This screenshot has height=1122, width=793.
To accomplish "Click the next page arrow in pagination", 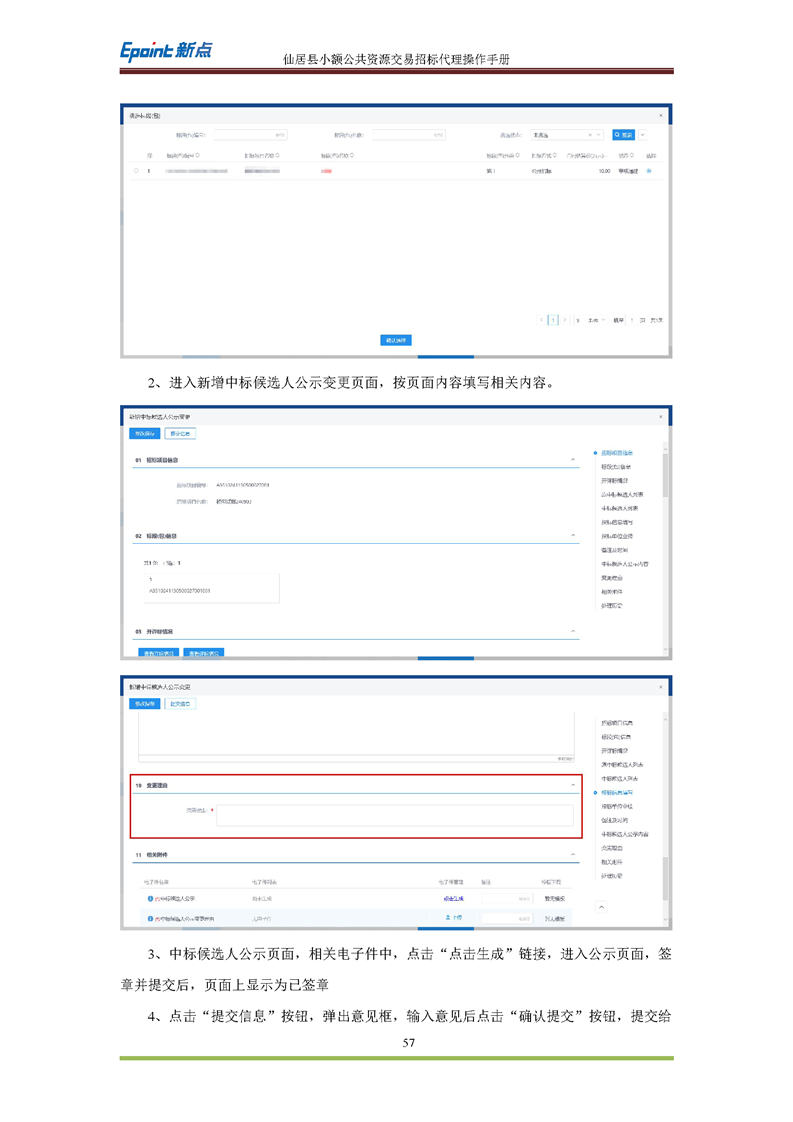I will [565, 320].
